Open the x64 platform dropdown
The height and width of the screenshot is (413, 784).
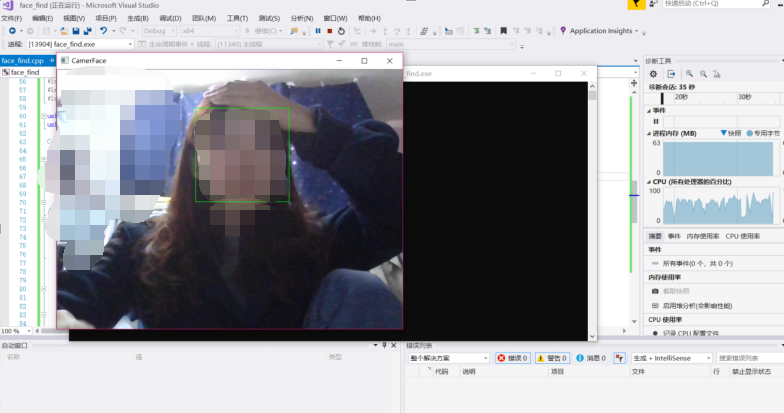tap(210, 31)
